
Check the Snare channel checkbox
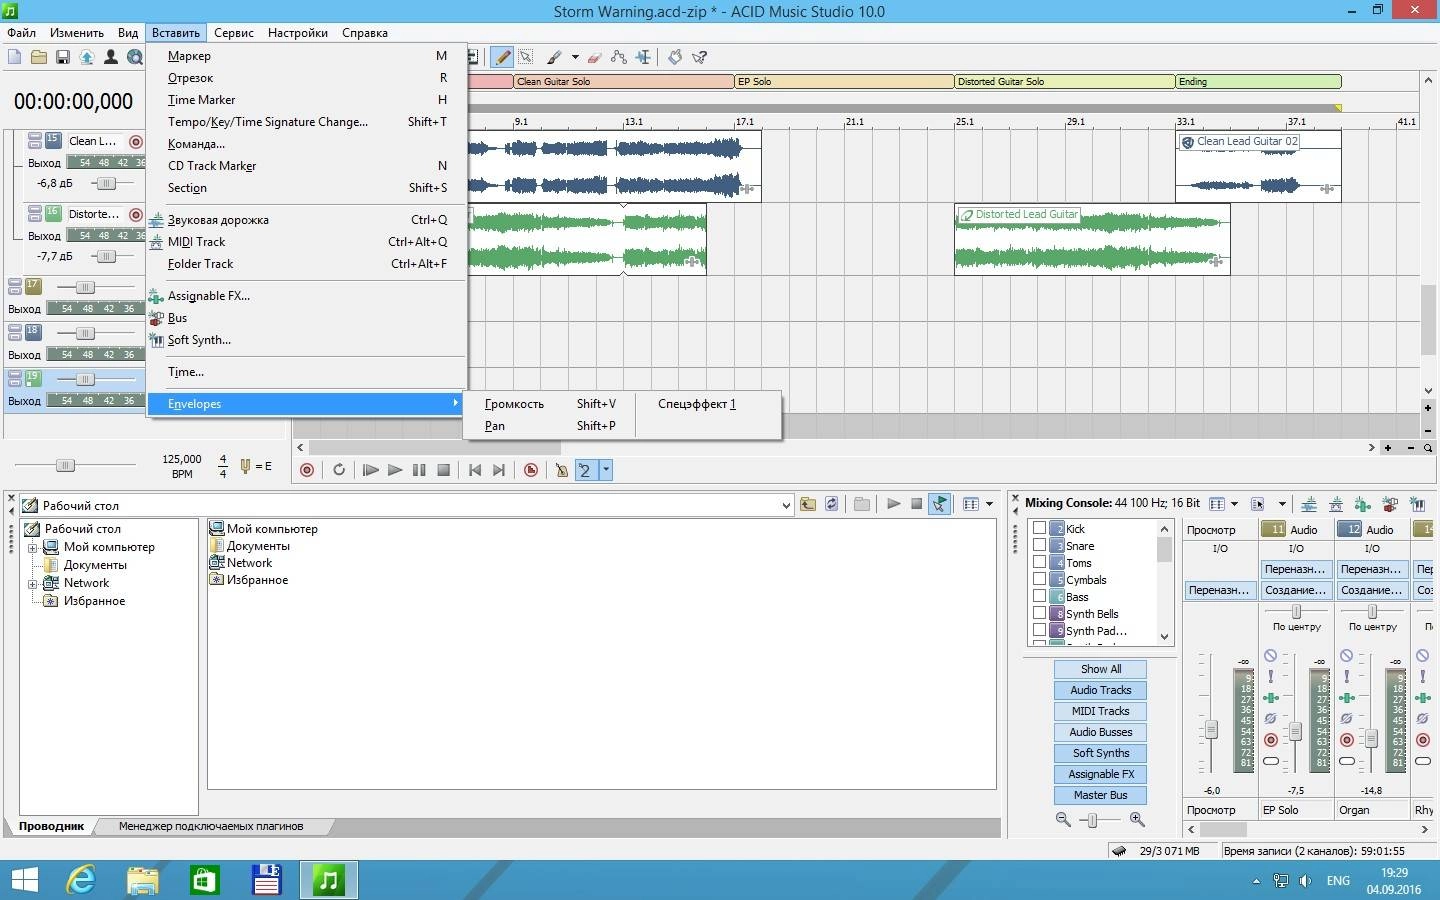(1039, 545)
